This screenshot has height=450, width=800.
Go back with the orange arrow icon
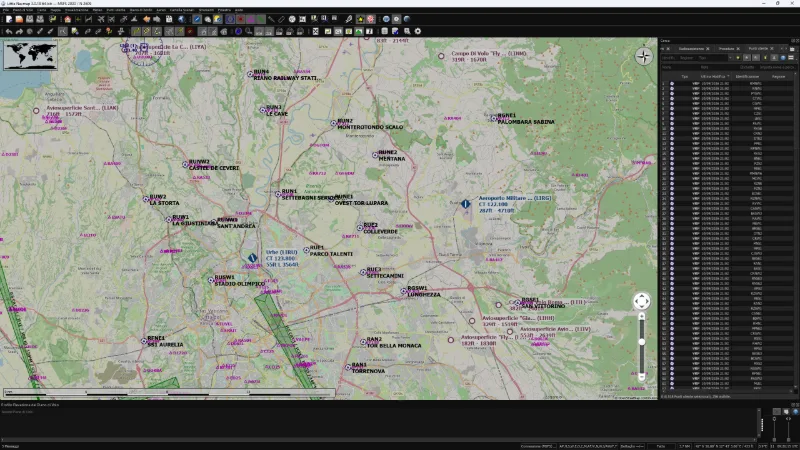[x=146, y=19]
